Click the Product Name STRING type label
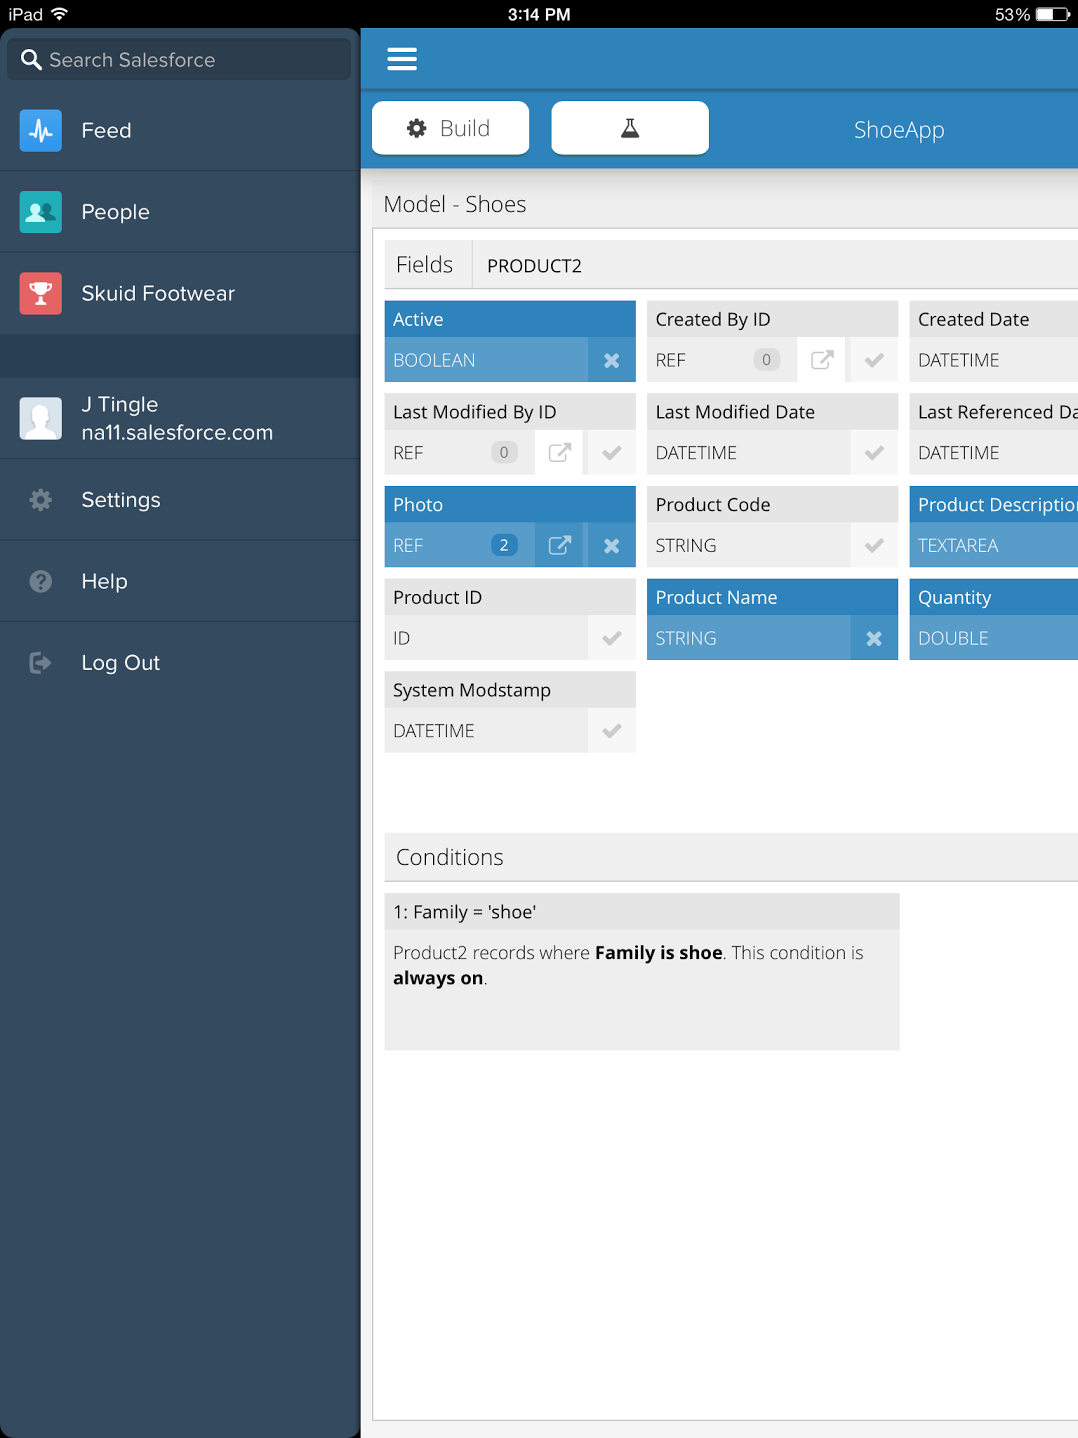1078x1438 pixels. pyautogui.click(x=686, y=638)
